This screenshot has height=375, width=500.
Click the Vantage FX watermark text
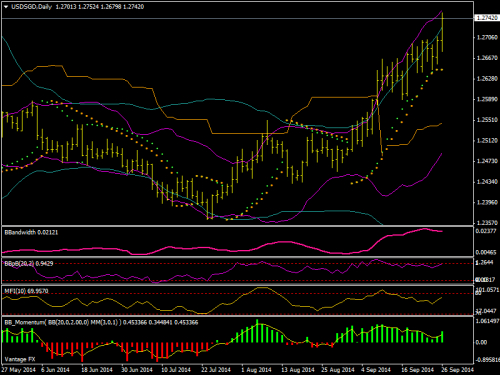pyautogui.click(x=20, y=359)
